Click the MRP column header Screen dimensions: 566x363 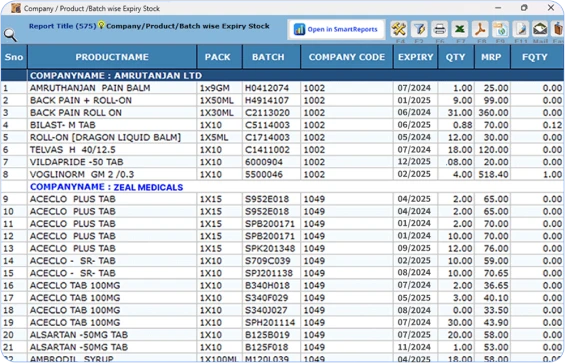(491, 57)
